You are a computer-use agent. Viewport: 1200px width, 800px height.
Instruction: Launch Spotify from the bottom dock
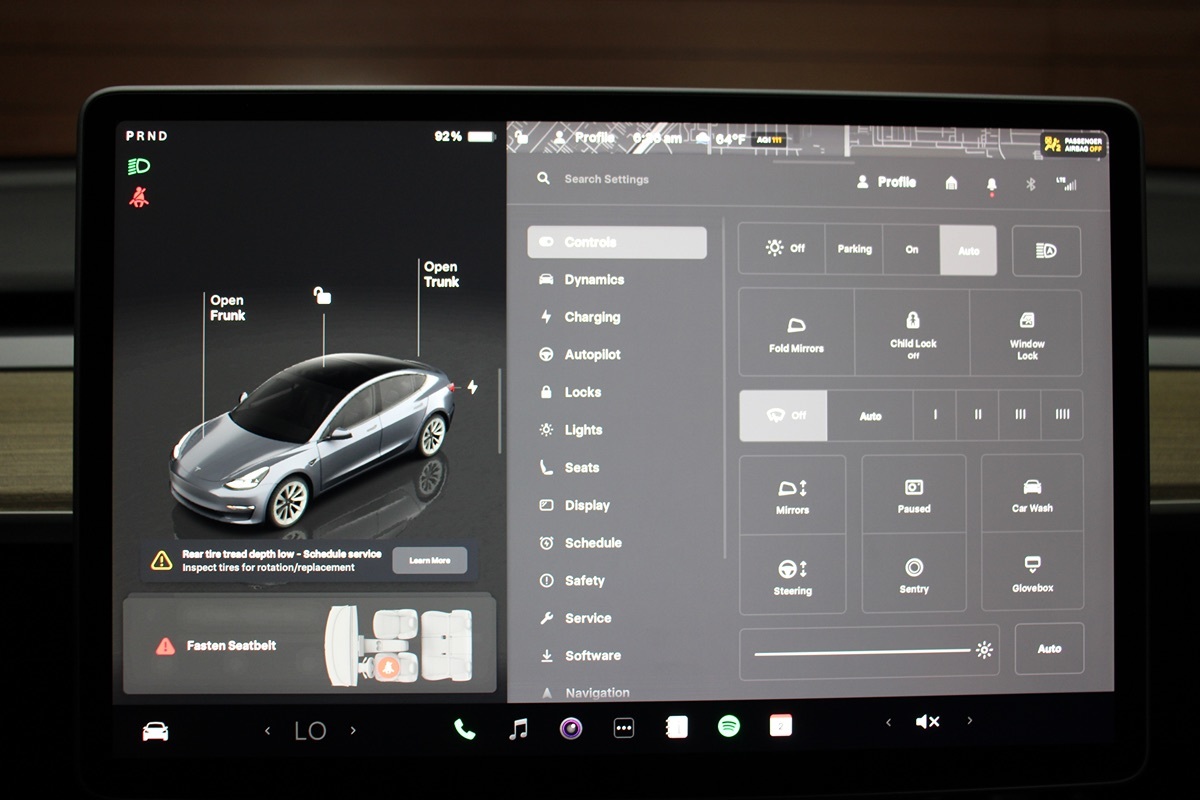[x=729, y=727]
